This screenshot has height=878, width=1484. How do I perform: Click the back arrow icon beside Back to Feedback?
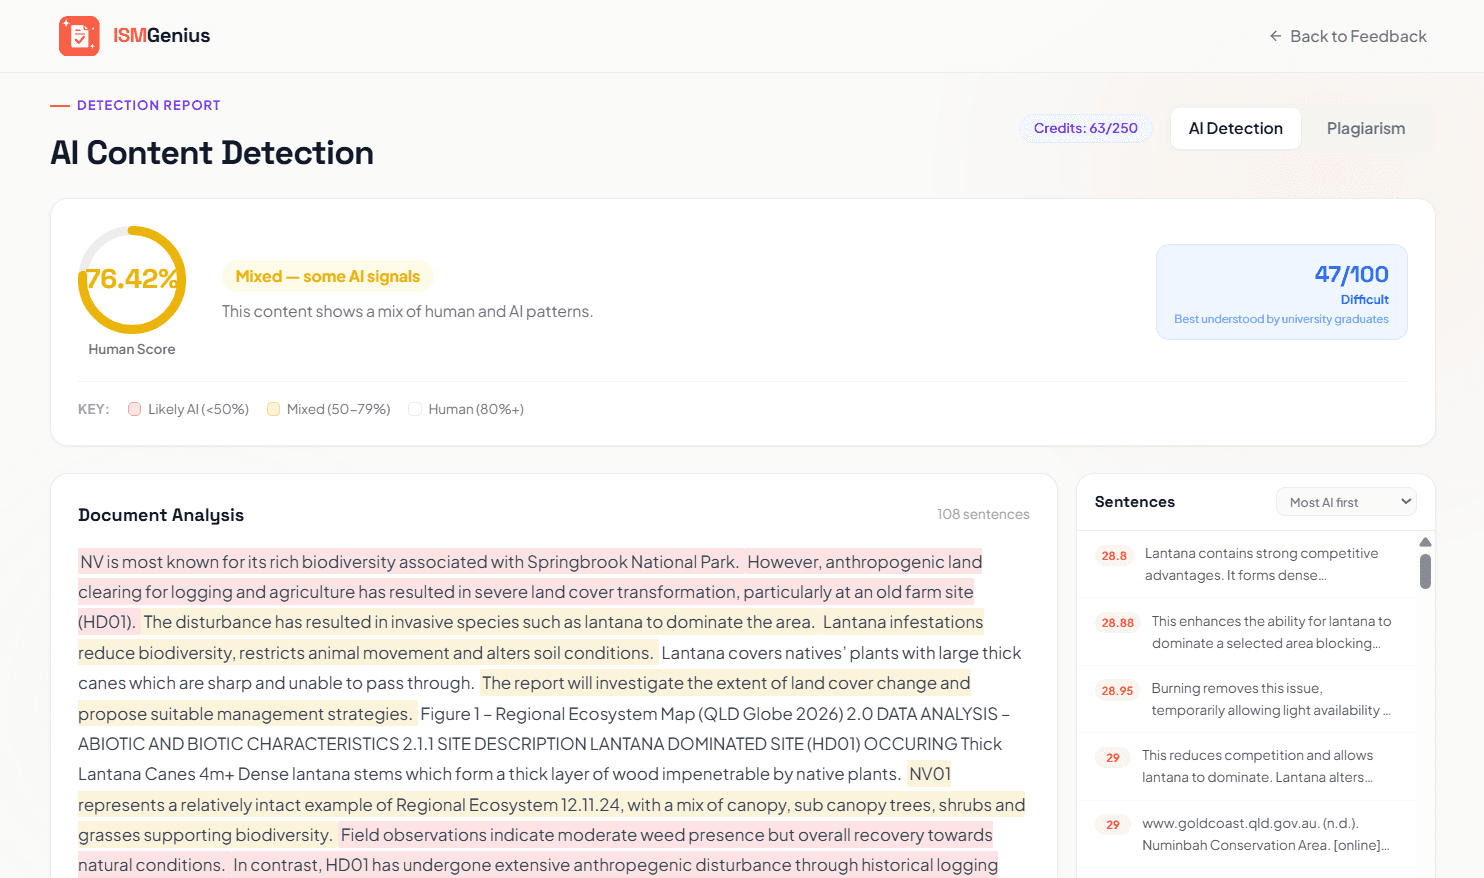click(x=1274, y=36)
